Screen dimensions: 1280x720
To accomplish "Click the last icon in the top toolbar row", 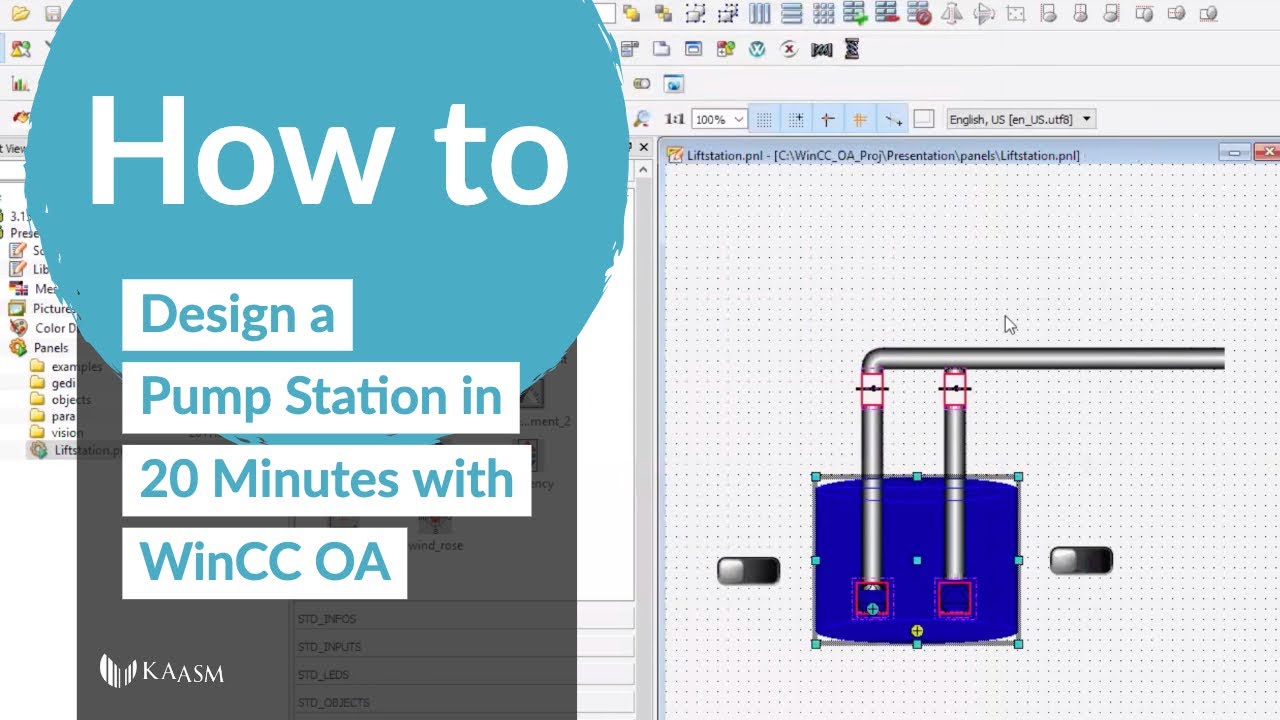I will (1208, 14).
